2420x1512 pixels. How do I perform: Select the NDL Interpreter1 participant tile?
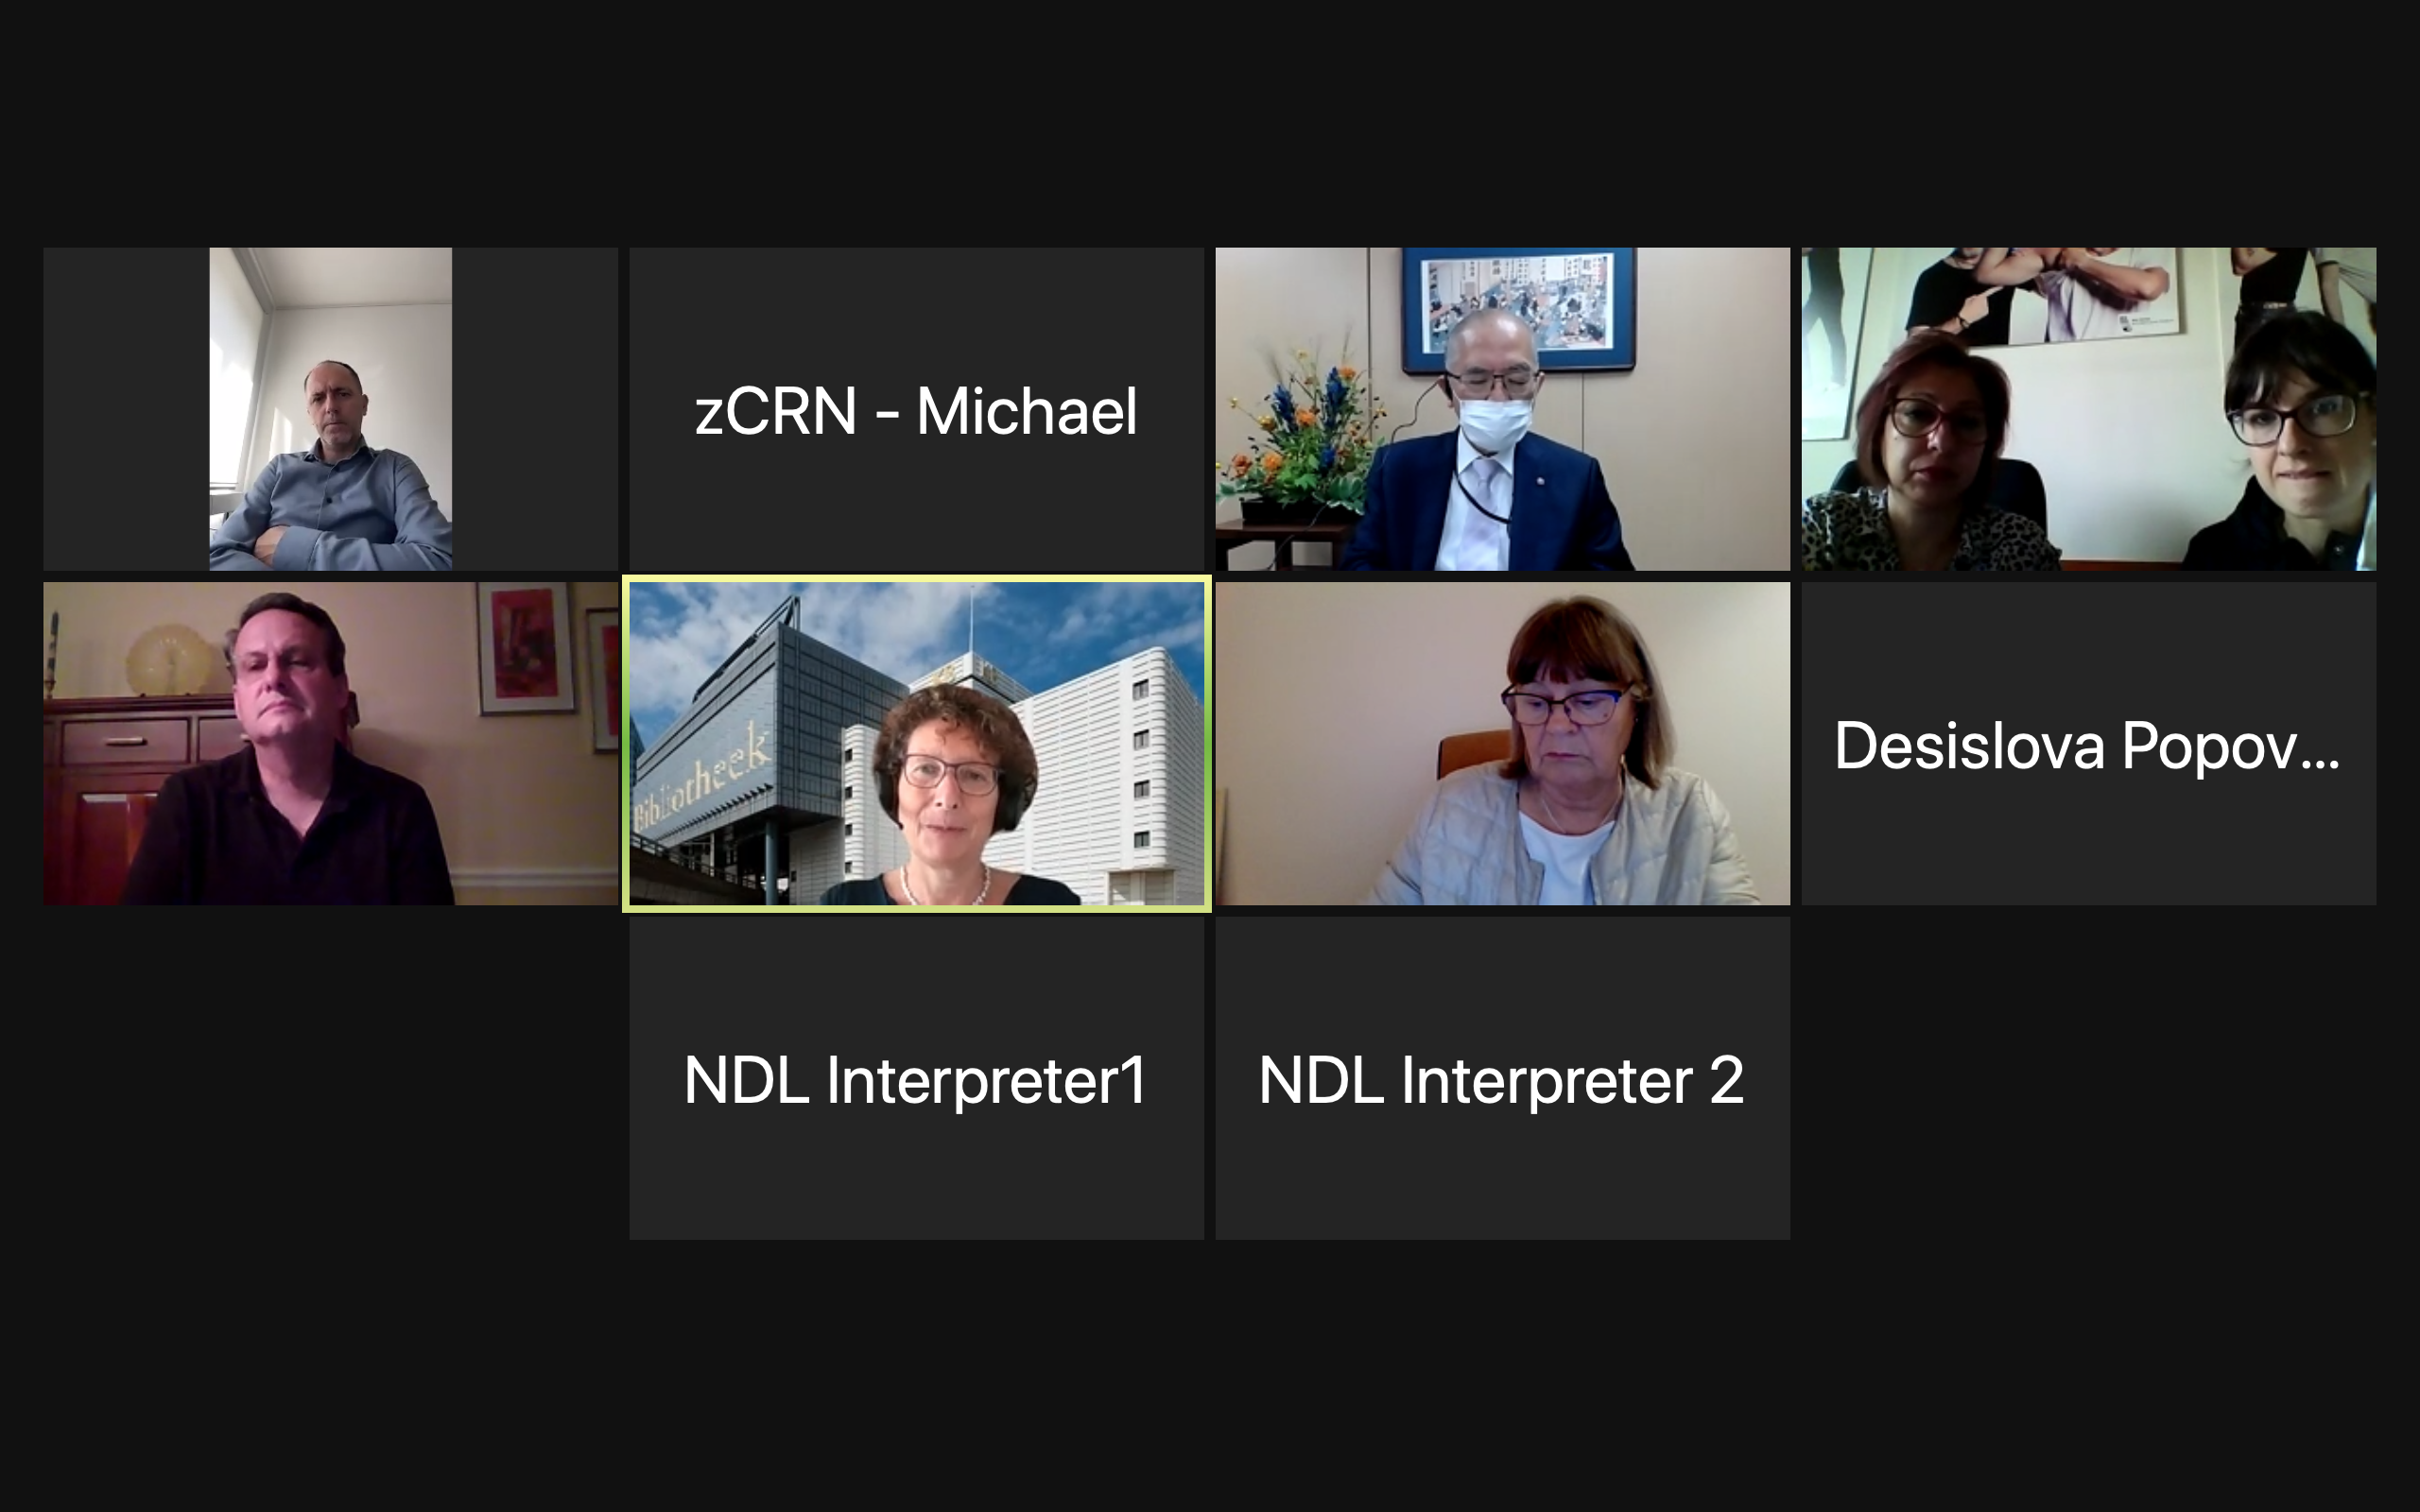[916, 1078]
